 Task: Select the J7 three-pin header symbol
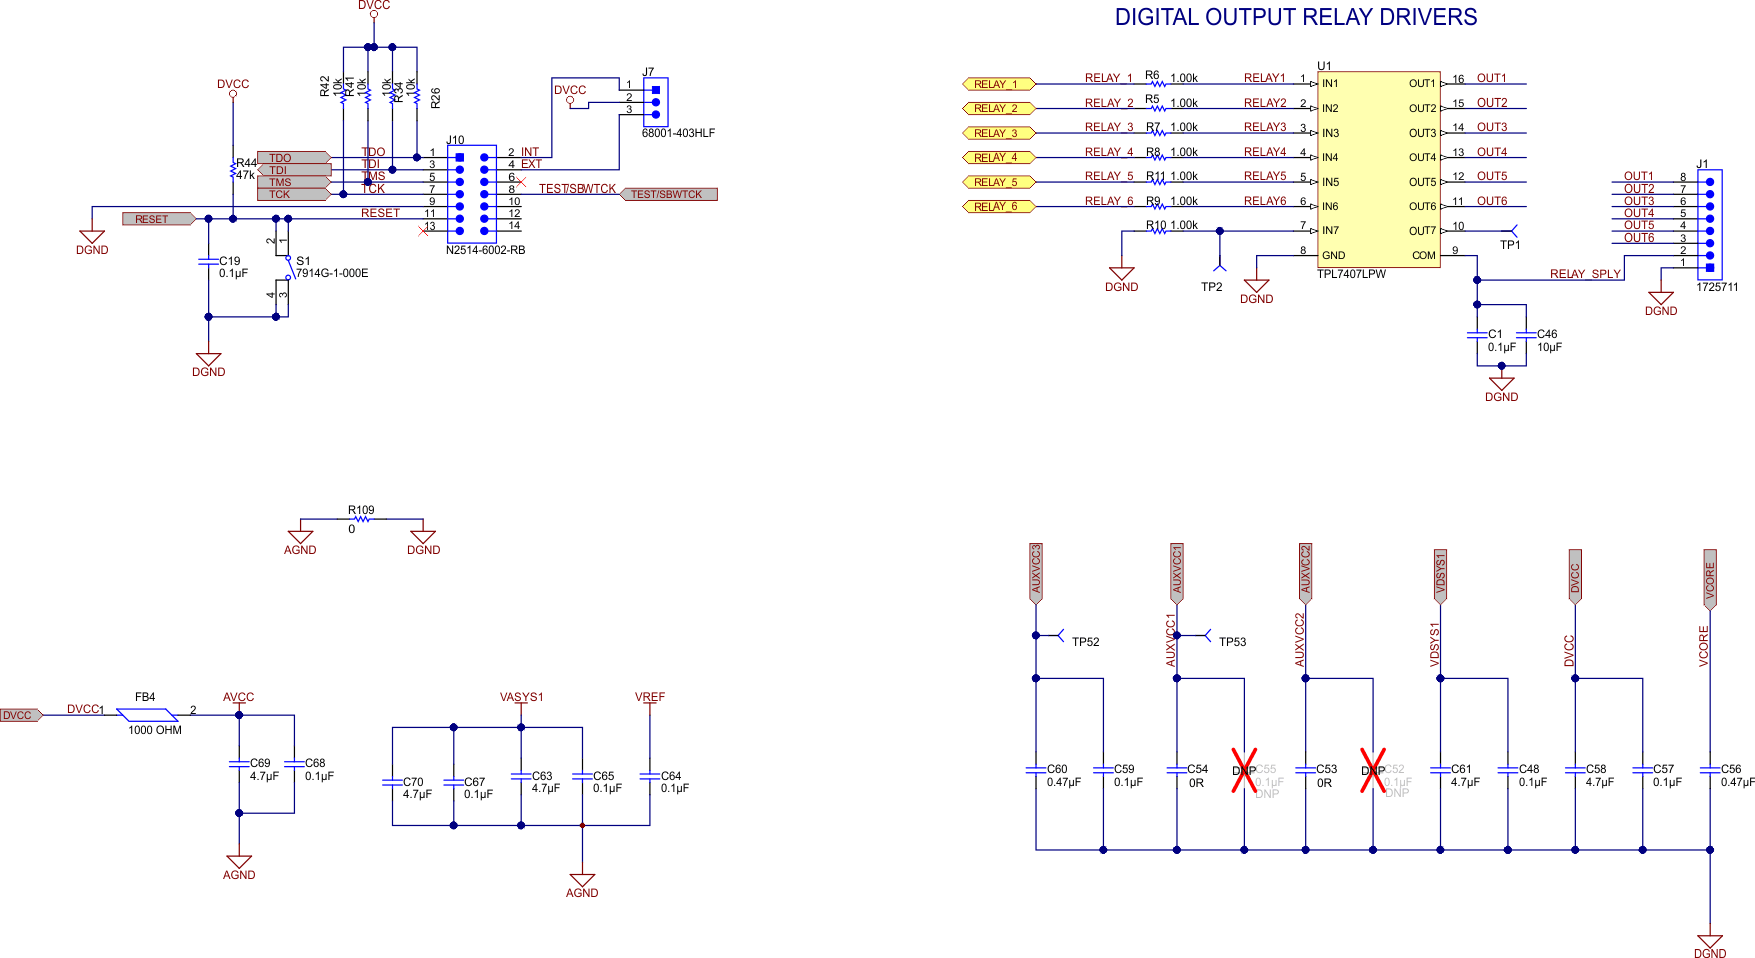655,101
